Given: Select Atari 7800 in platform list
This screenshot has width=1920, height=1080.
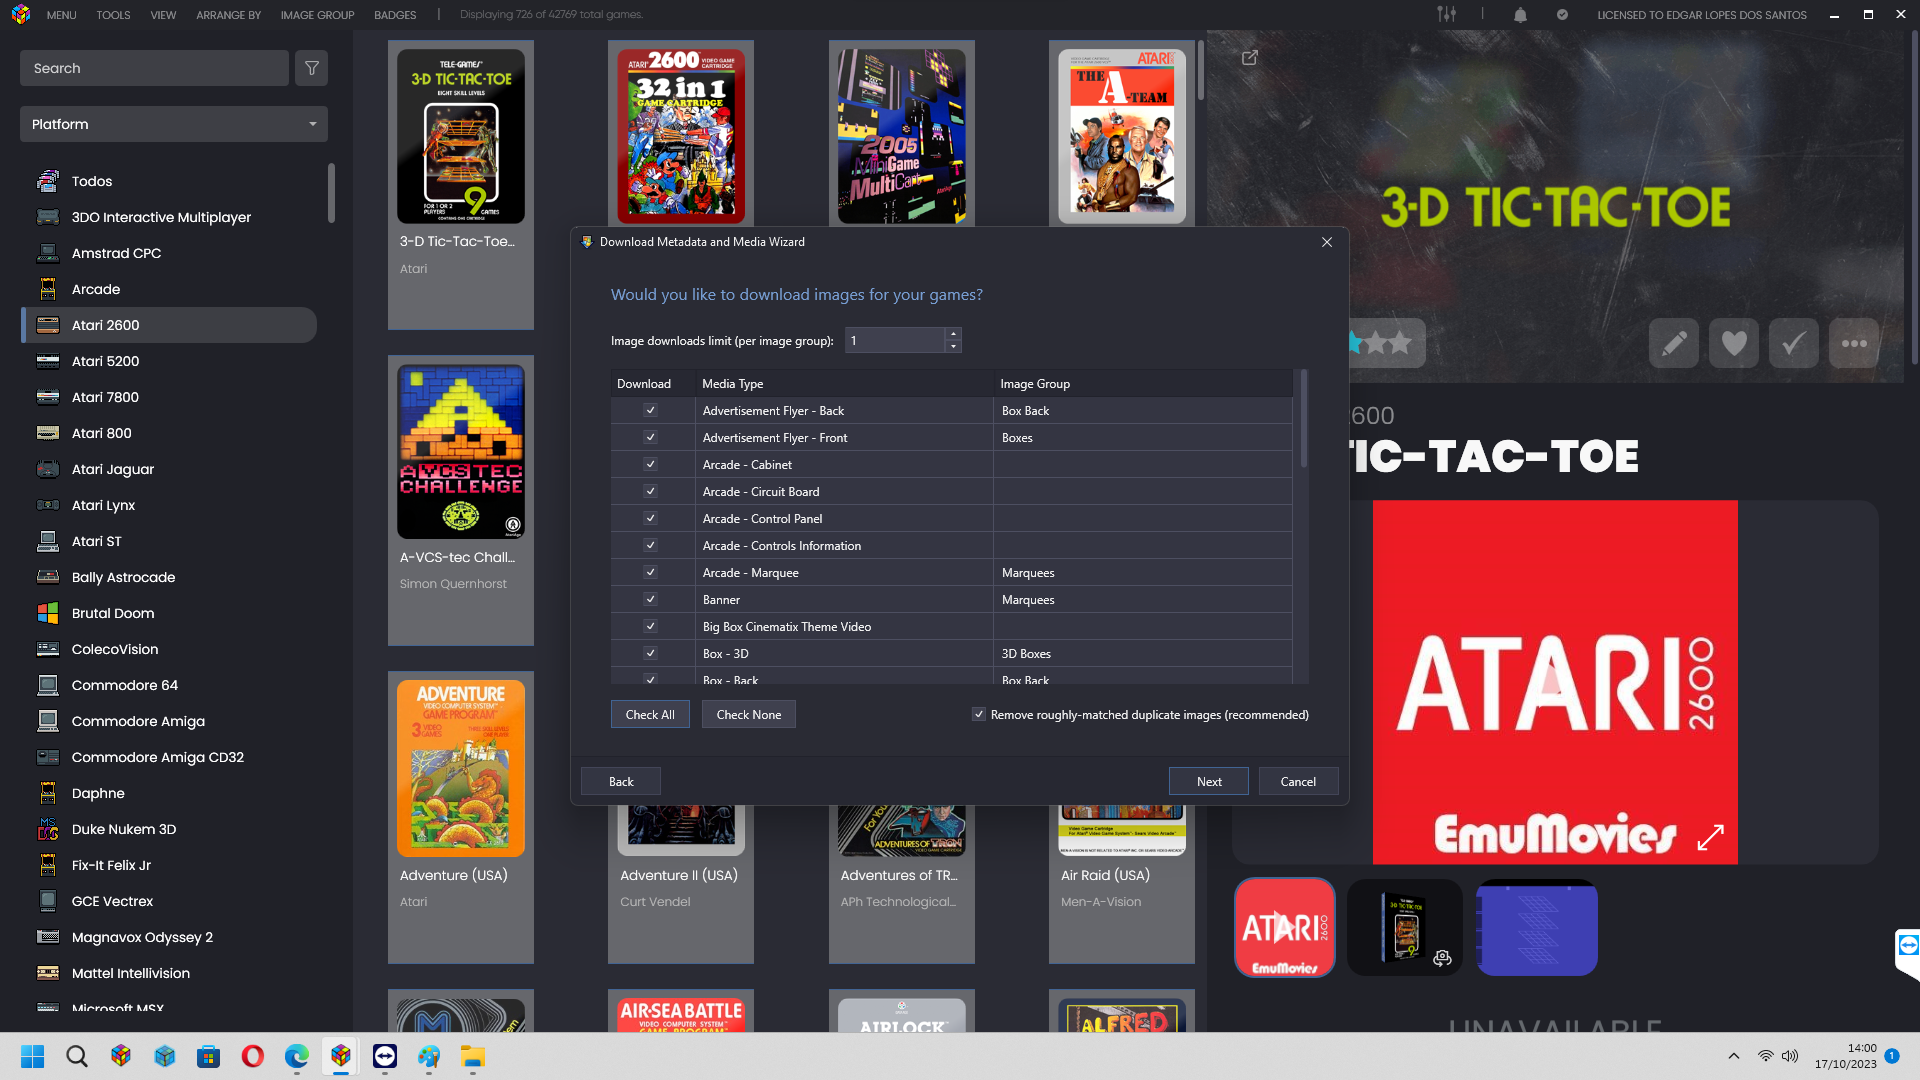Looking at the screenshot, I should [169, 397].
